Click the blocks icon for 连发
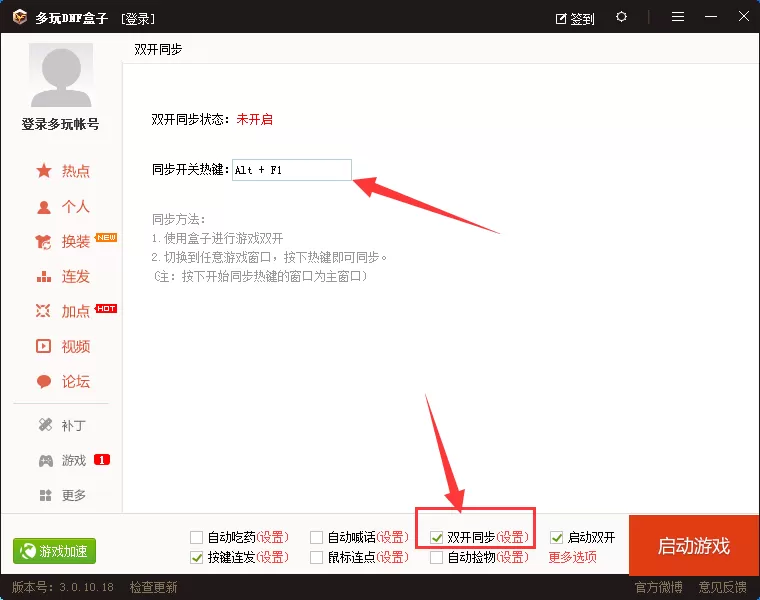This screenshot has height=600, width=760. coord(44,277)
